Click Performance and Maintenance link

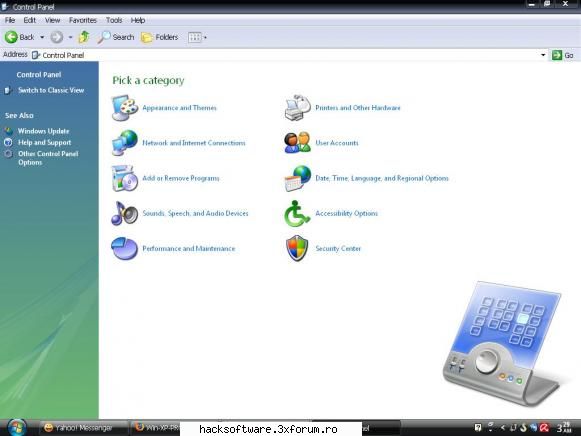click(189, 249)
